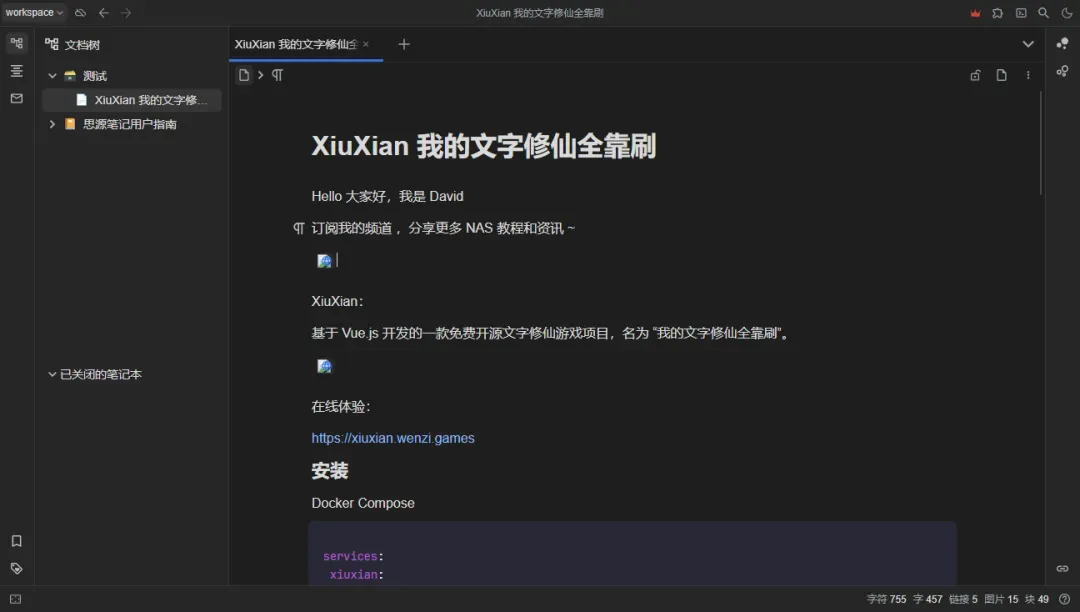Viewport: 1080px width, 612px height.
Task: Expand the 思源笔记用户指南 notebook
Action: pyautogui.click(x=52, y=124)
